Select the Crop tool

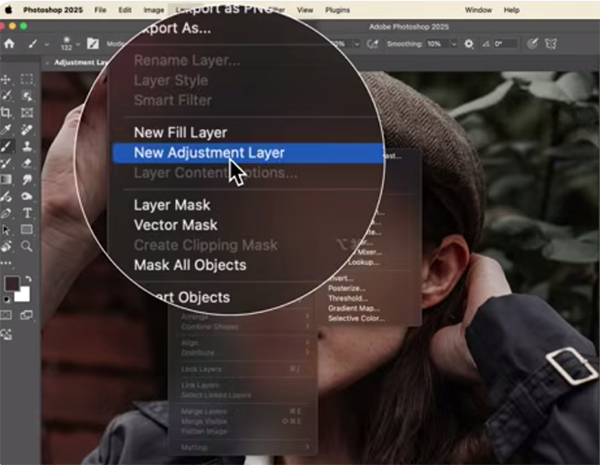click(6, 113)
